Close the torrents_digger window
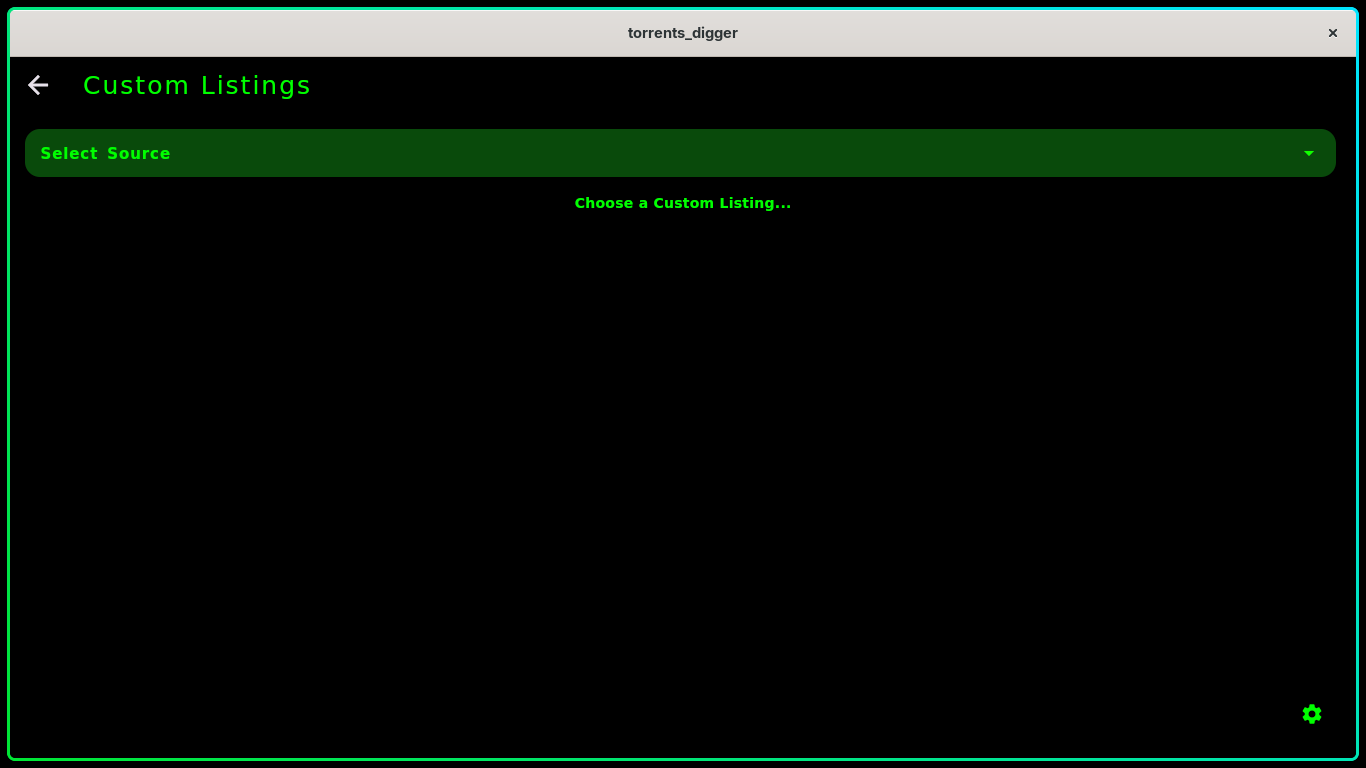The image size is (1366, 768). click(x=1333, y=33)
